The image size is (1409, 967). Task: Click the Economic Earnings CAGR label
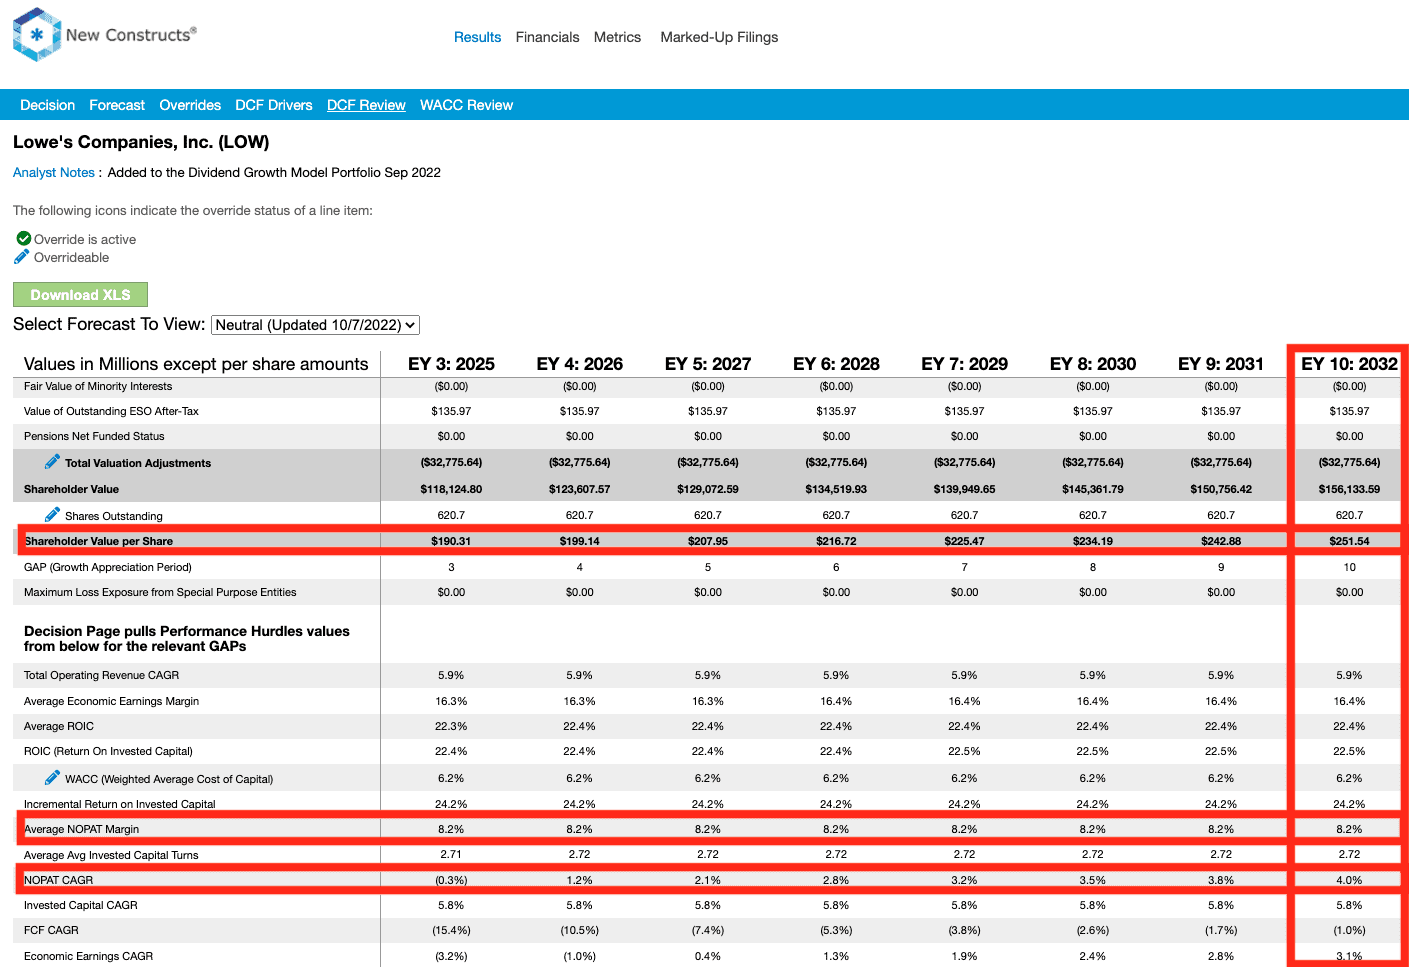pos(89,956)
